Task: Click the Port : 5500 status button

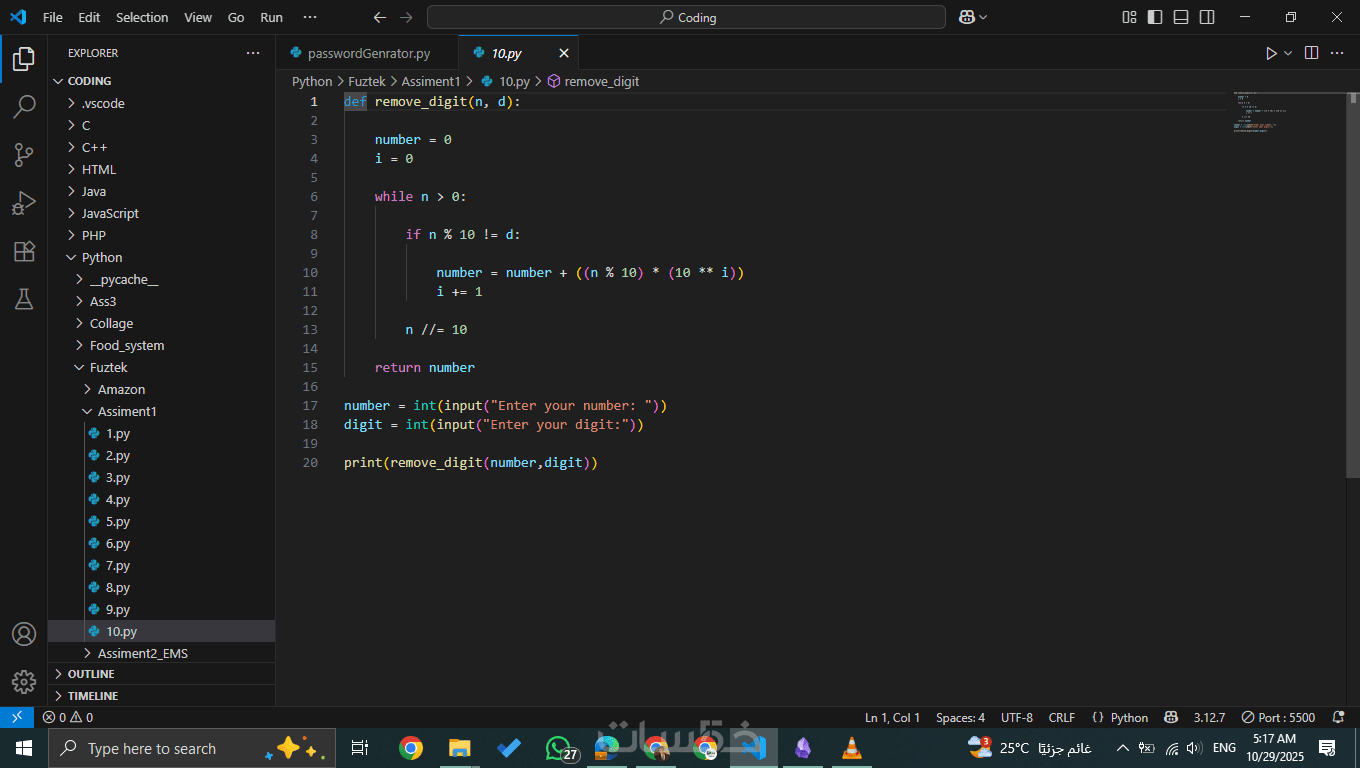Action: point(1278,717)
